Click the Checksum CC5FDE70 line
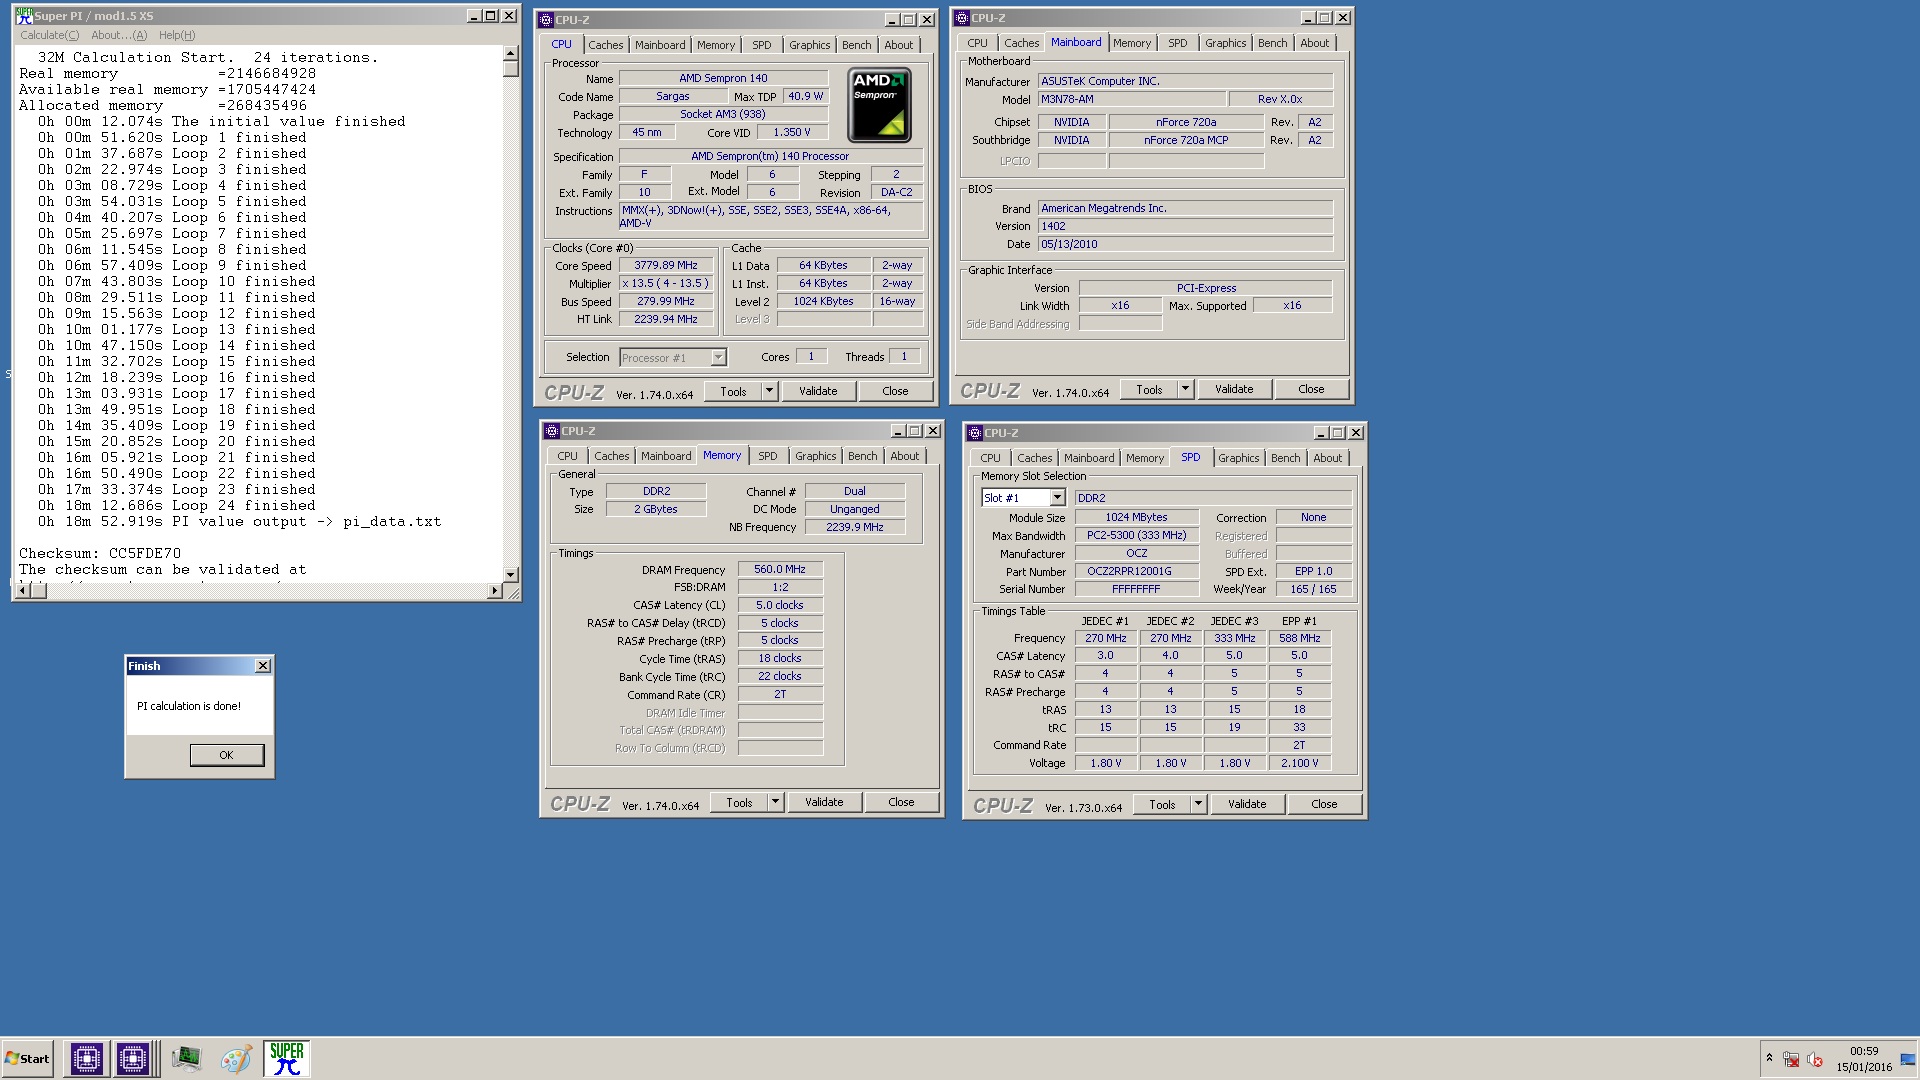Image resolution: width=1920 pixels, height=1080 pixels. pyautogui.click(x=100, y=553)
